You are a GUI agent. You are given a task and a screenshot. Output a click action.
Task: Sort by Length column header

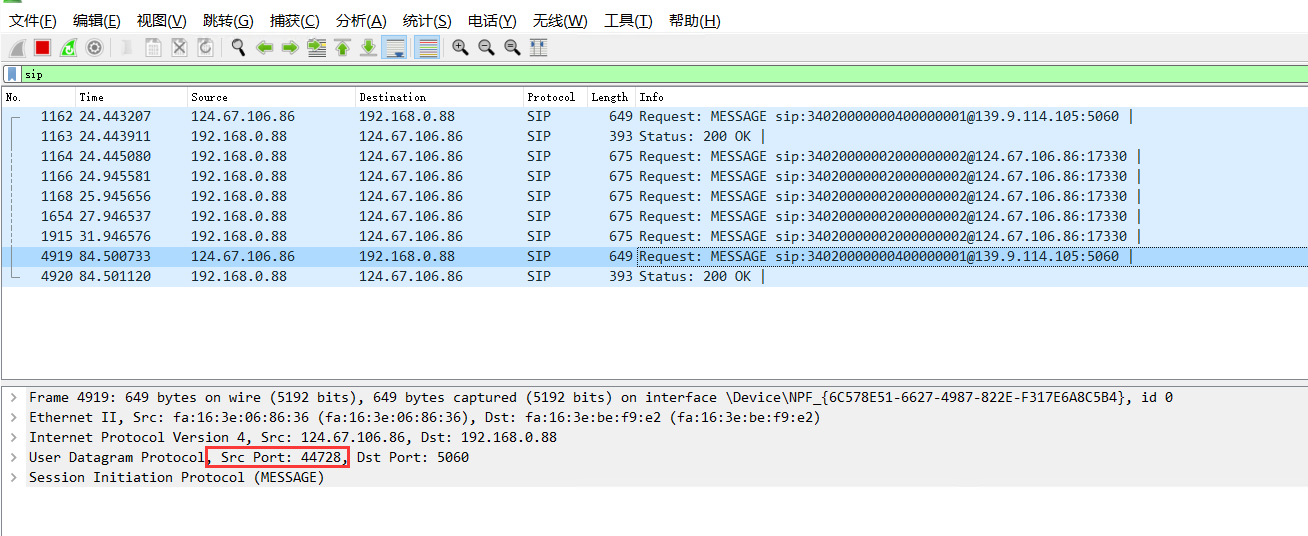(611, 97)
